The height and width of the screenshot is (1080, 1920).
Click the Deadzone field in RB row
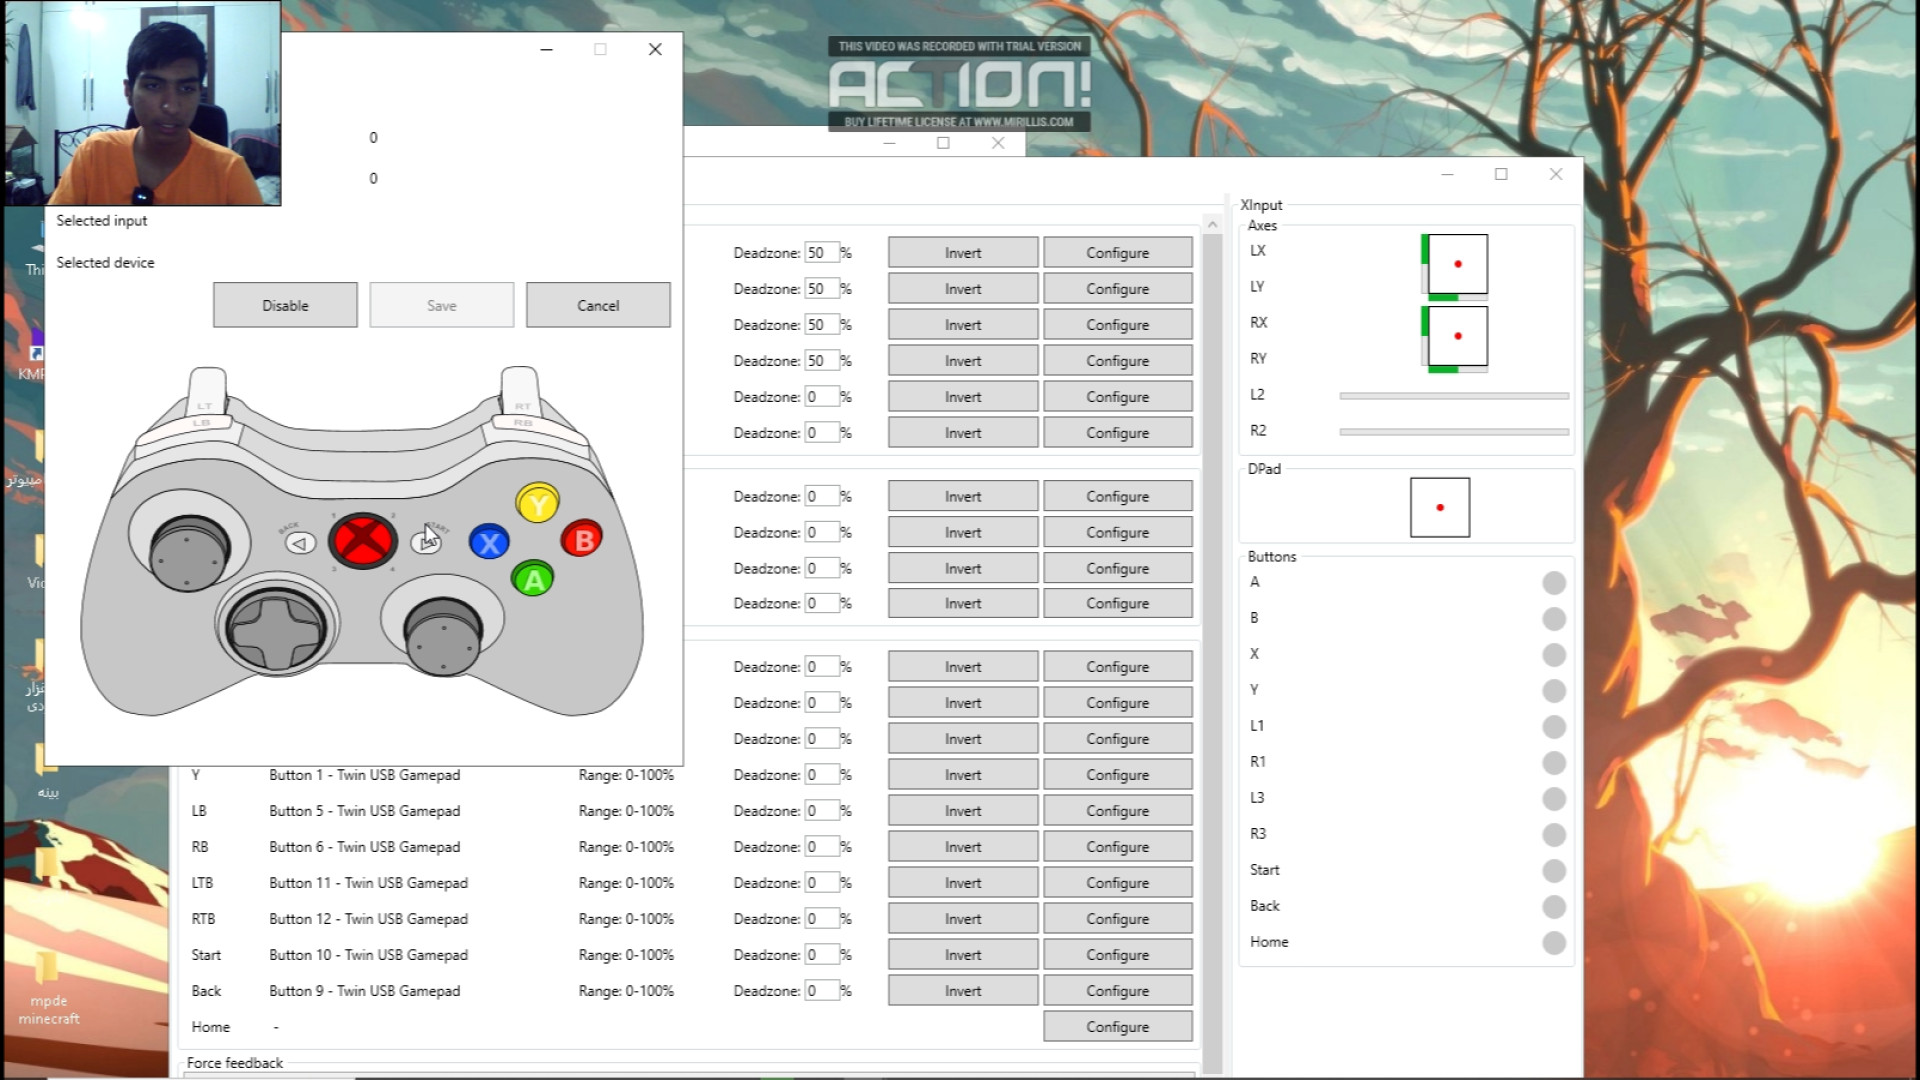point(822,847)
